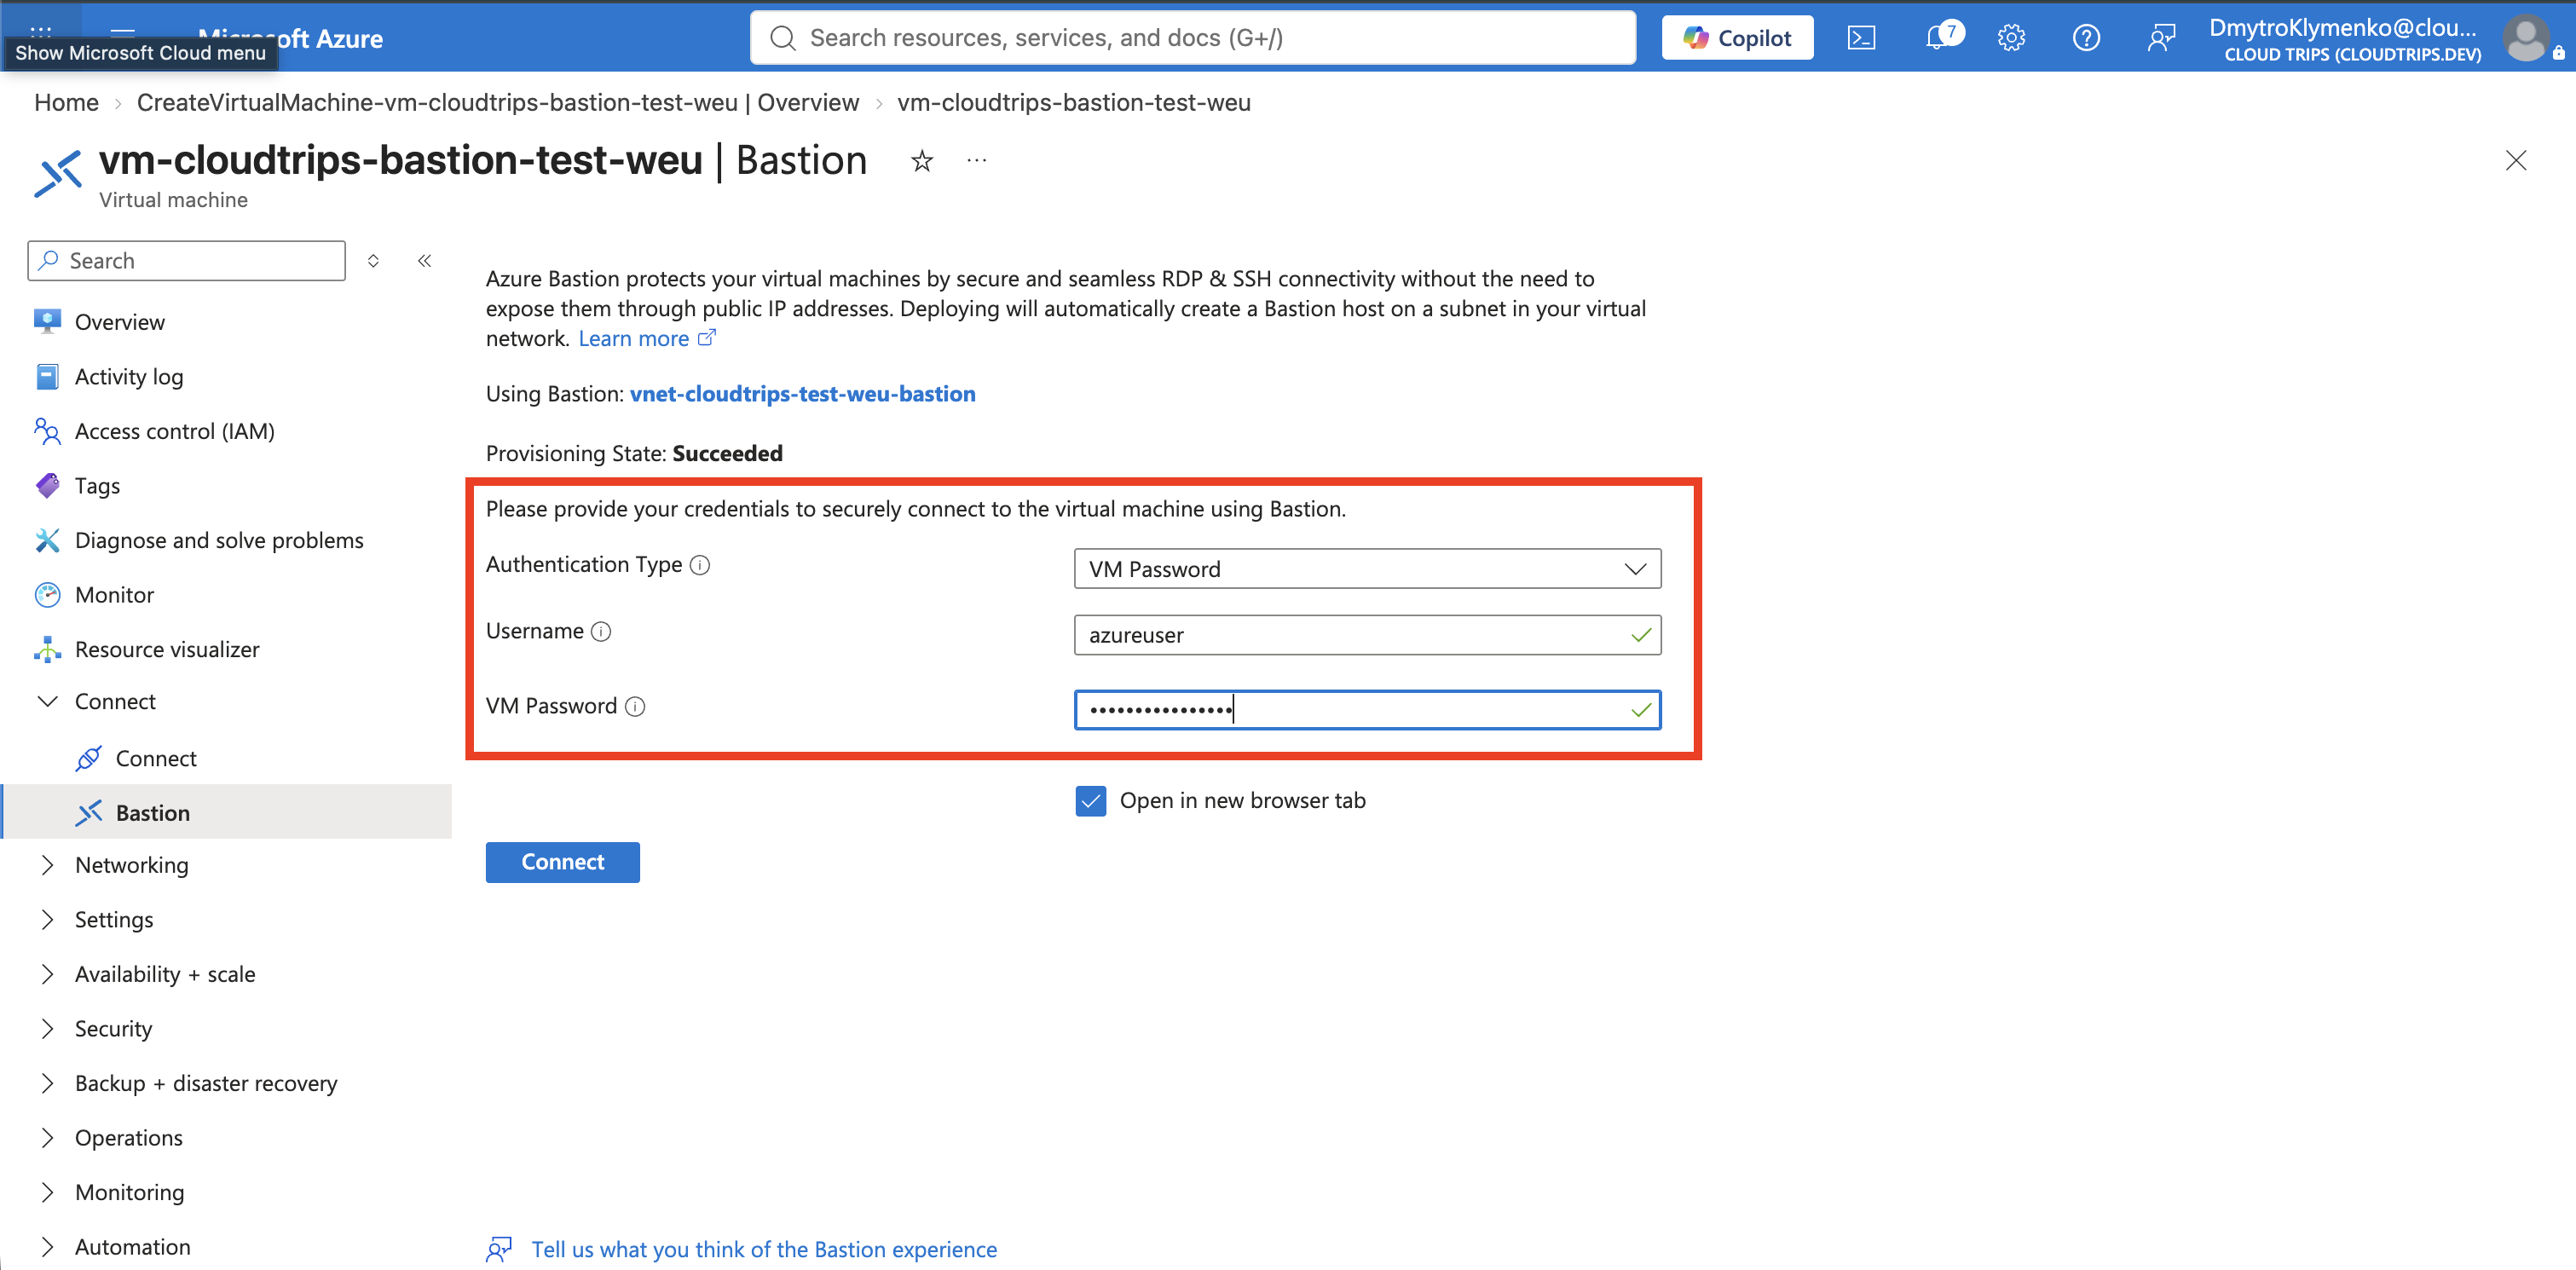Open Cloud Shell from the top bar
Viewport: 2576px width, 1270px height.
pyautogui.click(x=1860, y=38)
